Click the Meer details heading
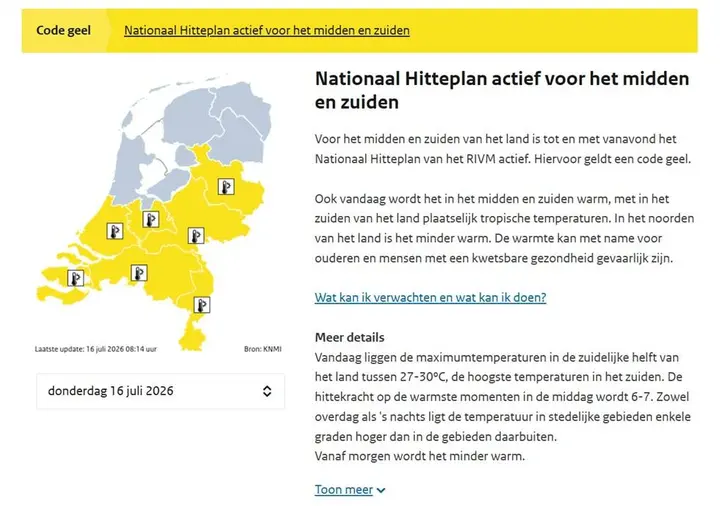Image resolution: width=720 pixels, height=506 pixels. [x=349, y=337]
